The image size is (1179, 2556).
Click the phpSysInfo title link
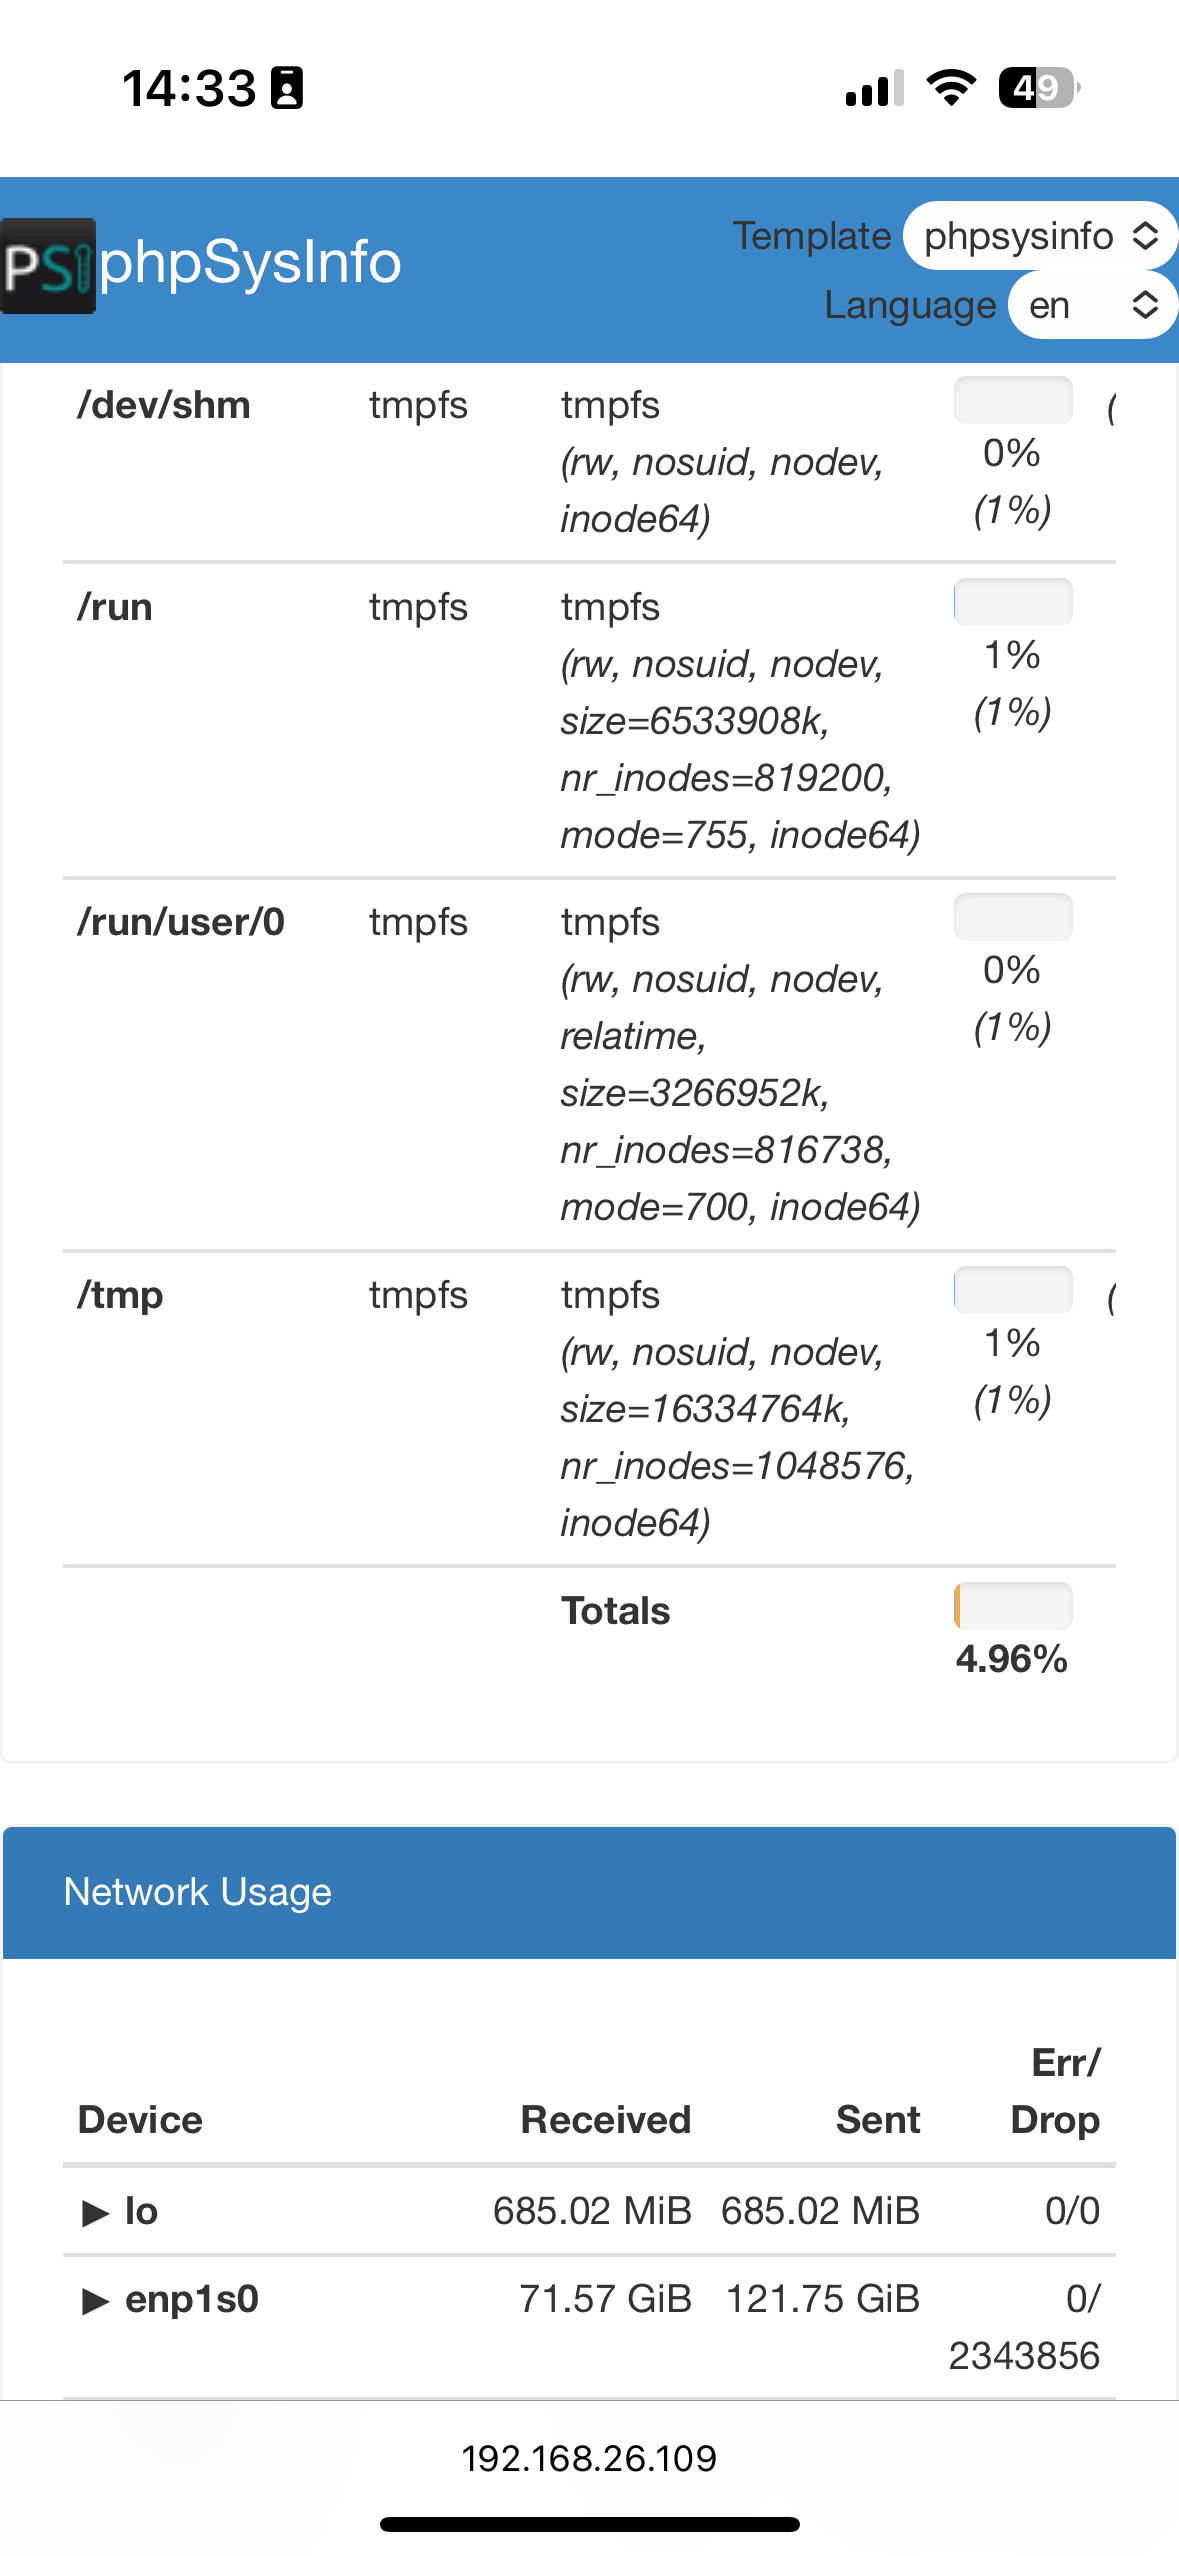click(x=250, y=263)
